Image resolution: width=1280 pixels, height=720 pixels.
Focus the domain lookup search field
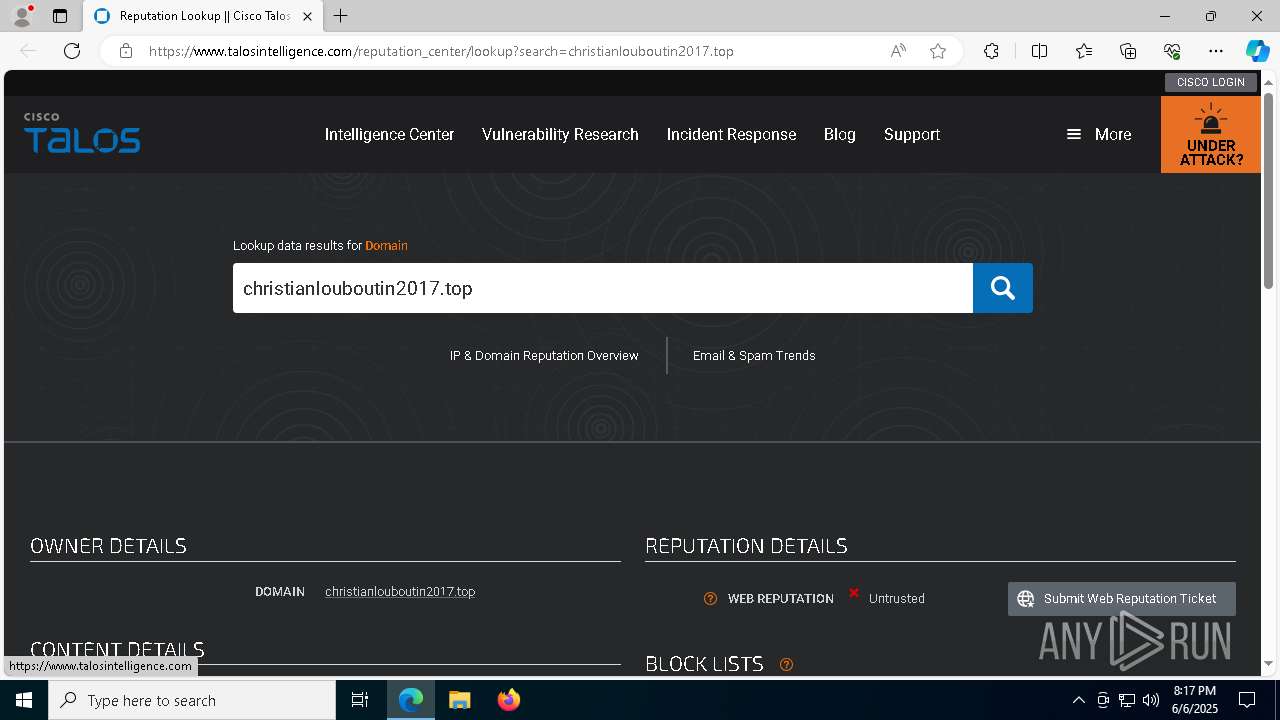click(603, 288)
